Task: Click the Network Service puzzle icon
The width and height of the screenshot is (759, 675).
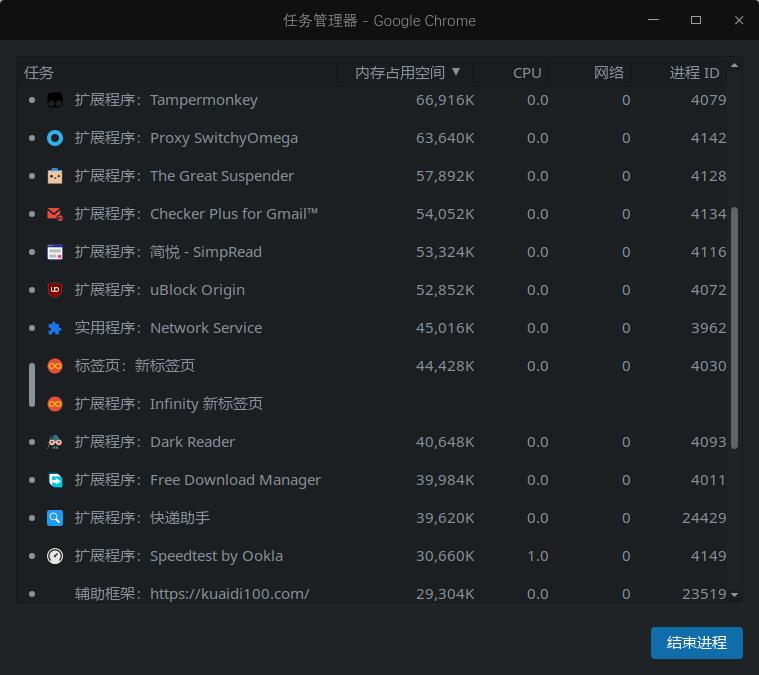Action: click(x=55, y=328)
